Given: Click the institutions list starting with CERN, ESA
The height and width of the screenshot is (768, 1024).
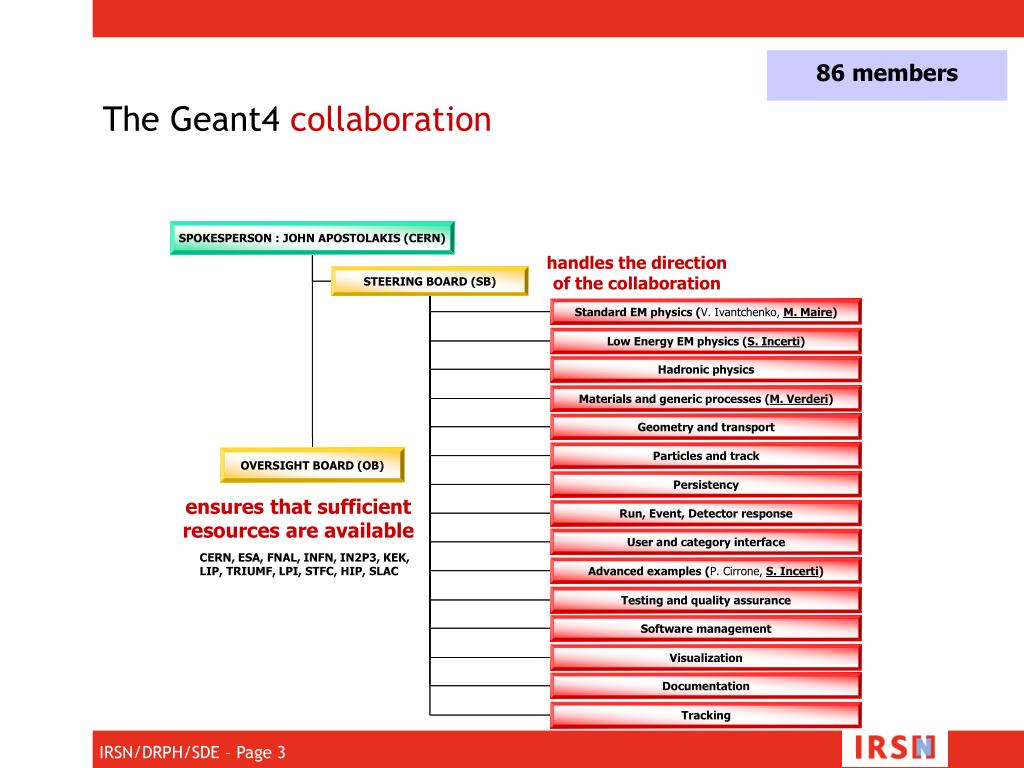Looking at the screenshot, I should coord(304,564).
